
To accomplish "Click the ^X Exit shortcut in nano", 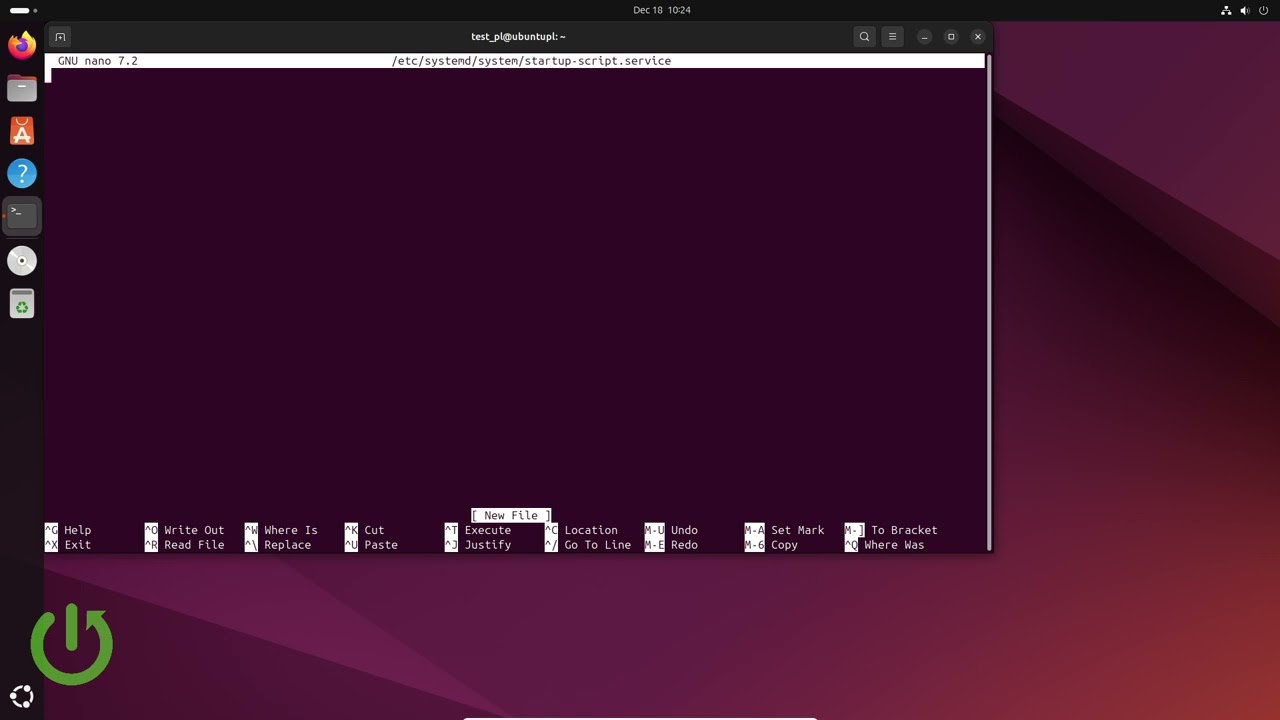I will click(x=68, y=545).
